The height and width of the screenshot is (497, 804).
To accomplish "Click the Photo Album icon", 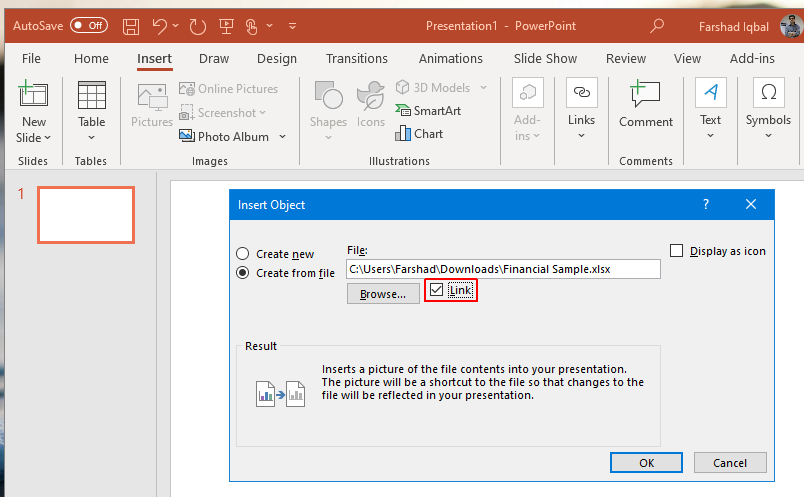I will click(x=187, y=136).
